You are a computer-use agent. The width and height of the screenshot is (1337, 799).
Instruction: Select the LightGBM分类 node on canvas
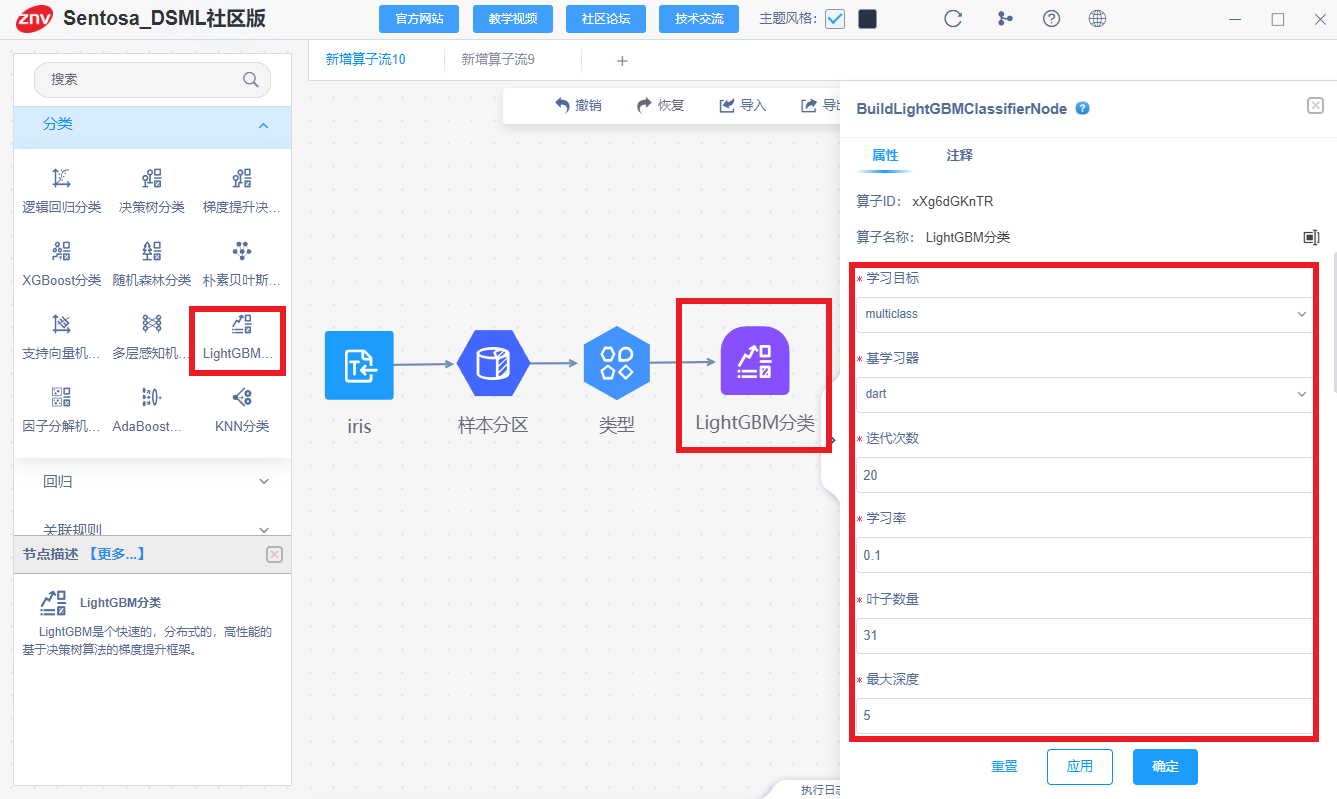755,361
